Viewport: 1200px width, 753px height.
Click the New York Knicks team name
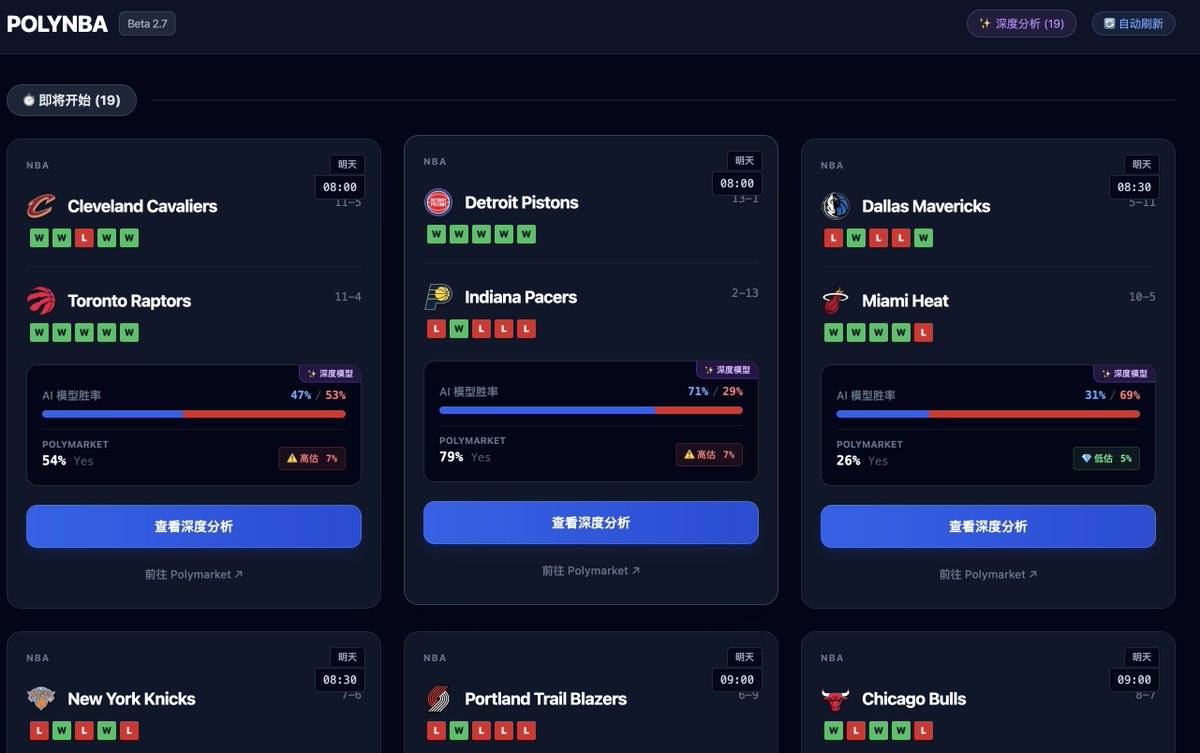pyautogui.click(x=131, y=699)
